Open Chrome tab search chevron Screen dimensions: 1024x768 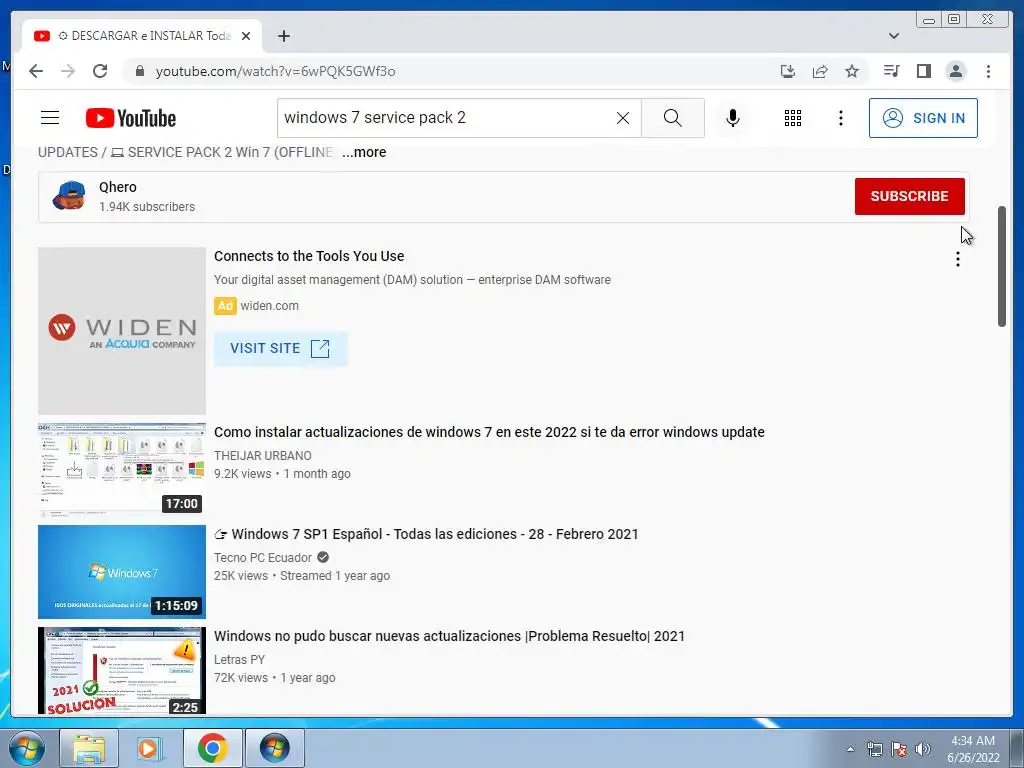tap(893, 36)
